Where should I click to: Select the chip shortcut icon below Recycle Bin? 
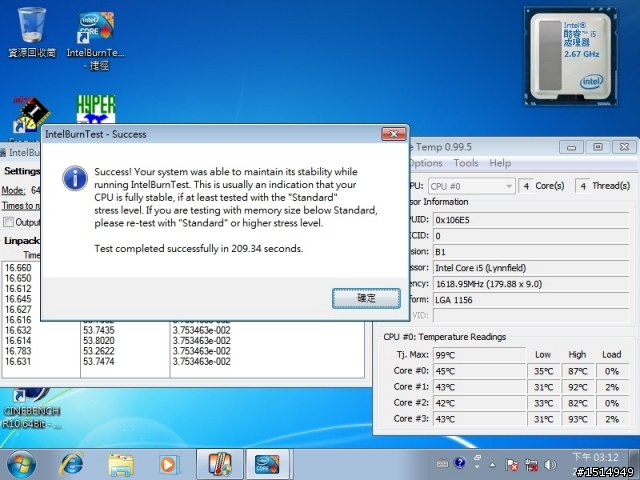point(31,115)
